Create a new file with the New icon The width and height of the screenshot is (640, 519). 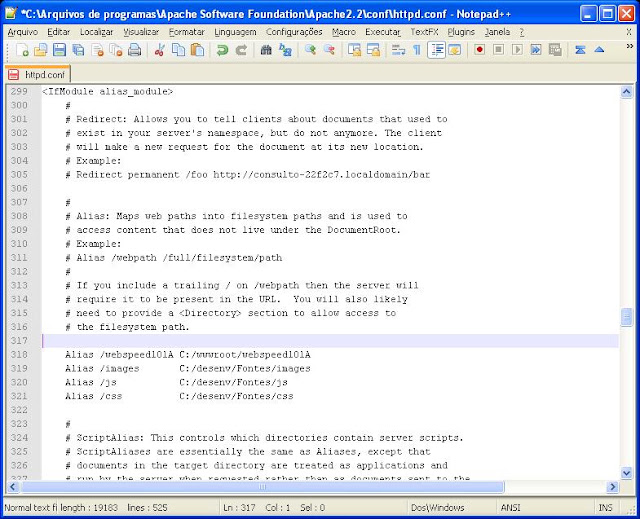point(22,50)
